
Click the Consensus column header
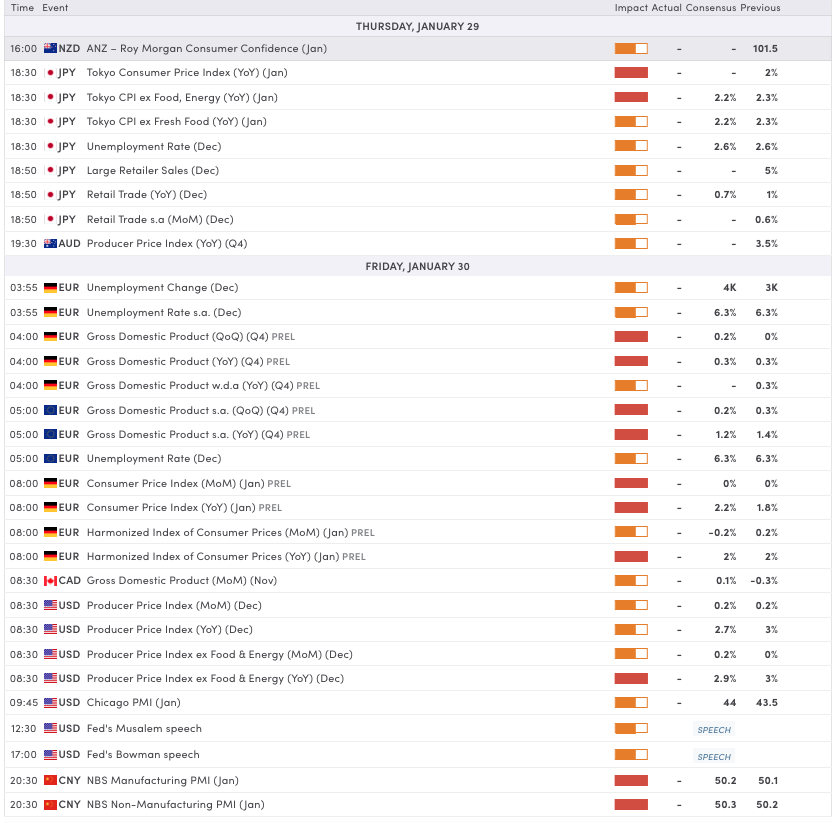click(x=711, y=7)
